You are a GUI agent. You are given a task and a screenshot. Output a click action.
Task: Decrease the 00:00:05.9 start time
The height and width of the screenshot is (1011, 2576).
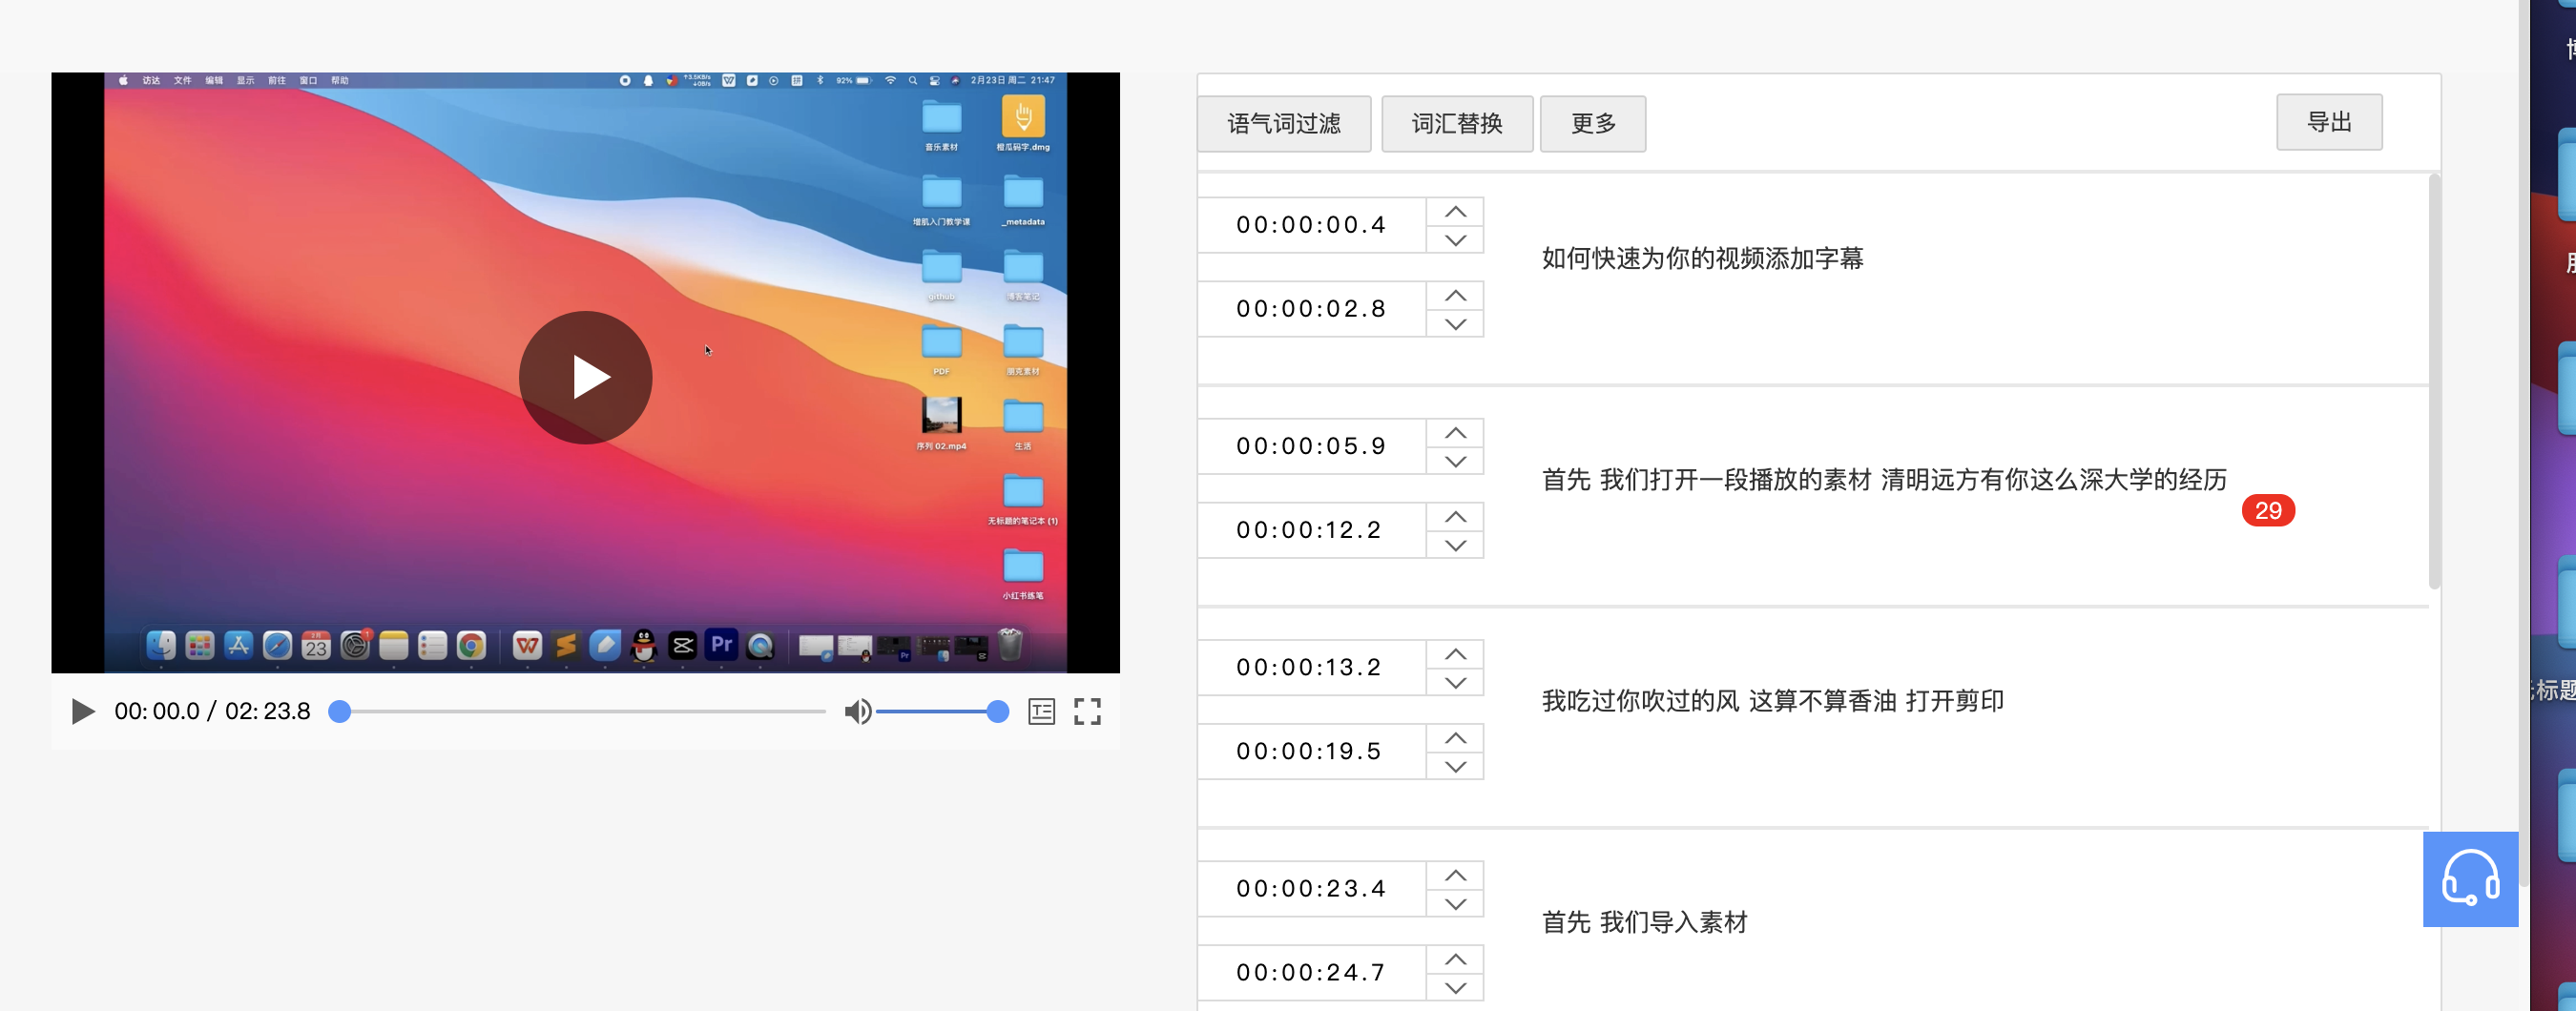(1455, 460)
